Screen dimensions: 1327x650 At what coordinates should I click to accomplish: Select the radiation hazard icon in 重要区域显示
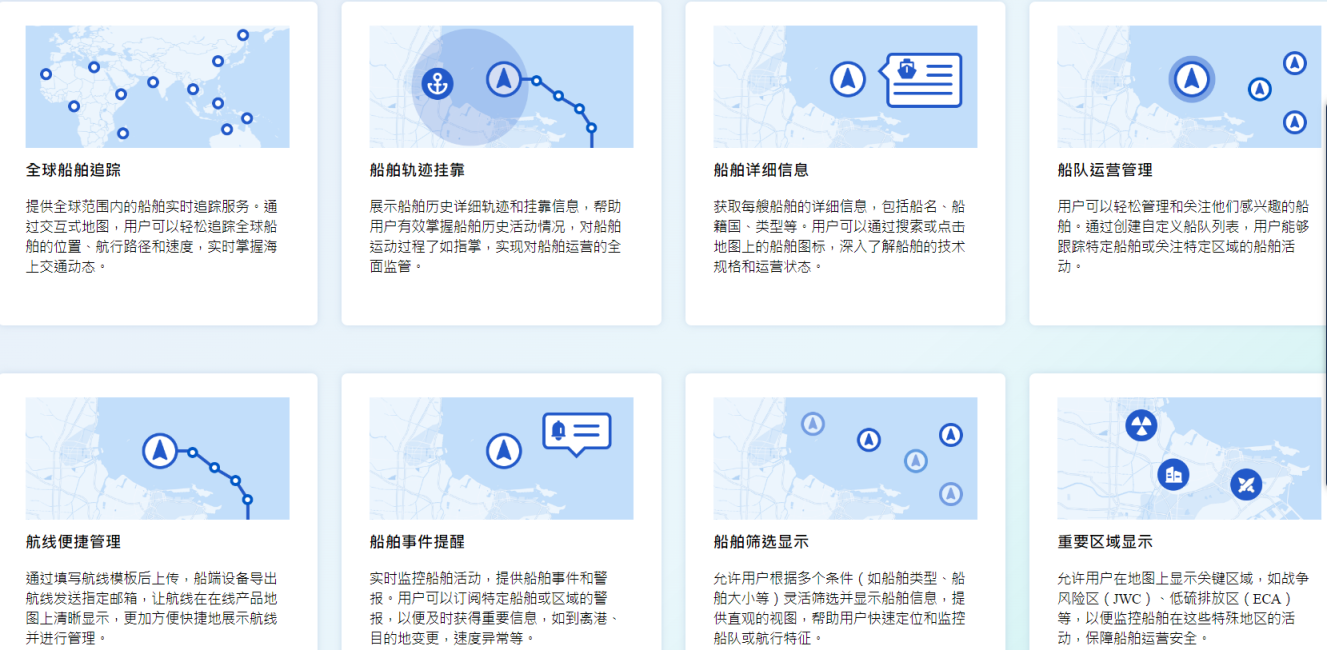tap(1141, 425)
